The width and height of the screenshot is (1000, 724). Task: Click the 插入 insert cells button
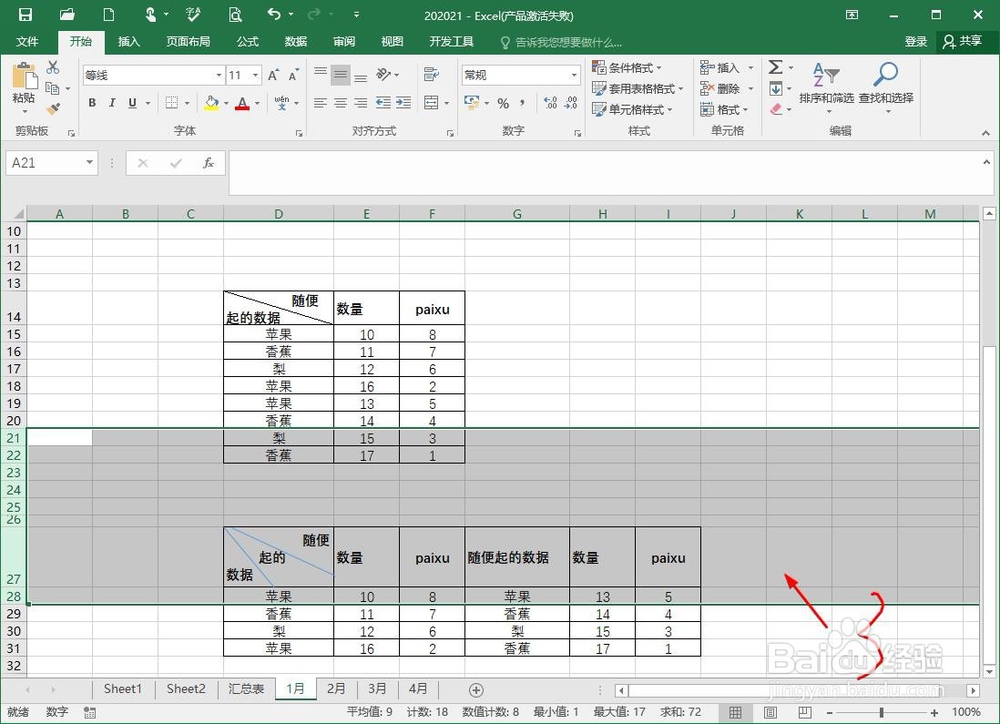[x=719, y=68]
